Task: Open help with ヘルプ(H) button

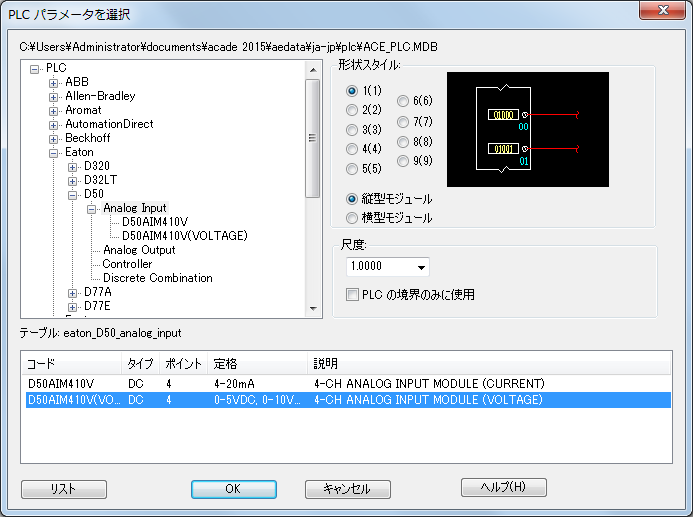Action: click(504, 487)
